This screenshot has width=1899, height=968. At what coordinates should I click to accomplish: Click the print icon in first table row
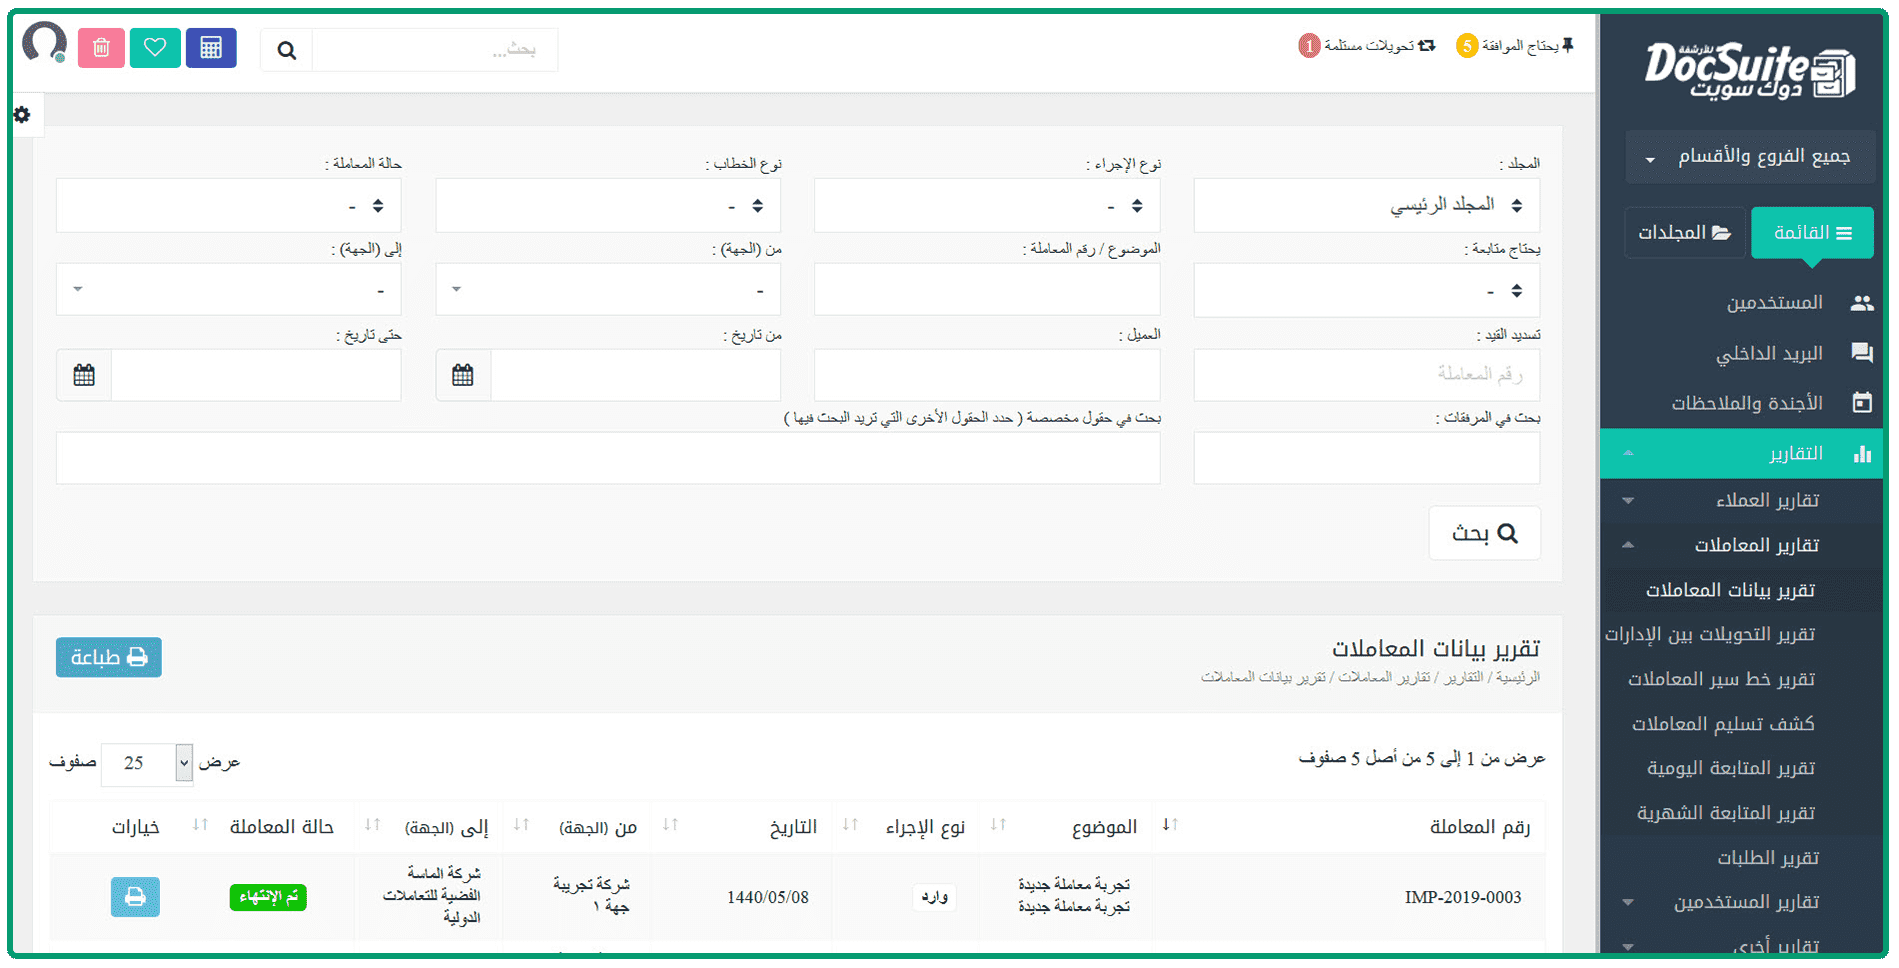tap(135, 897)
